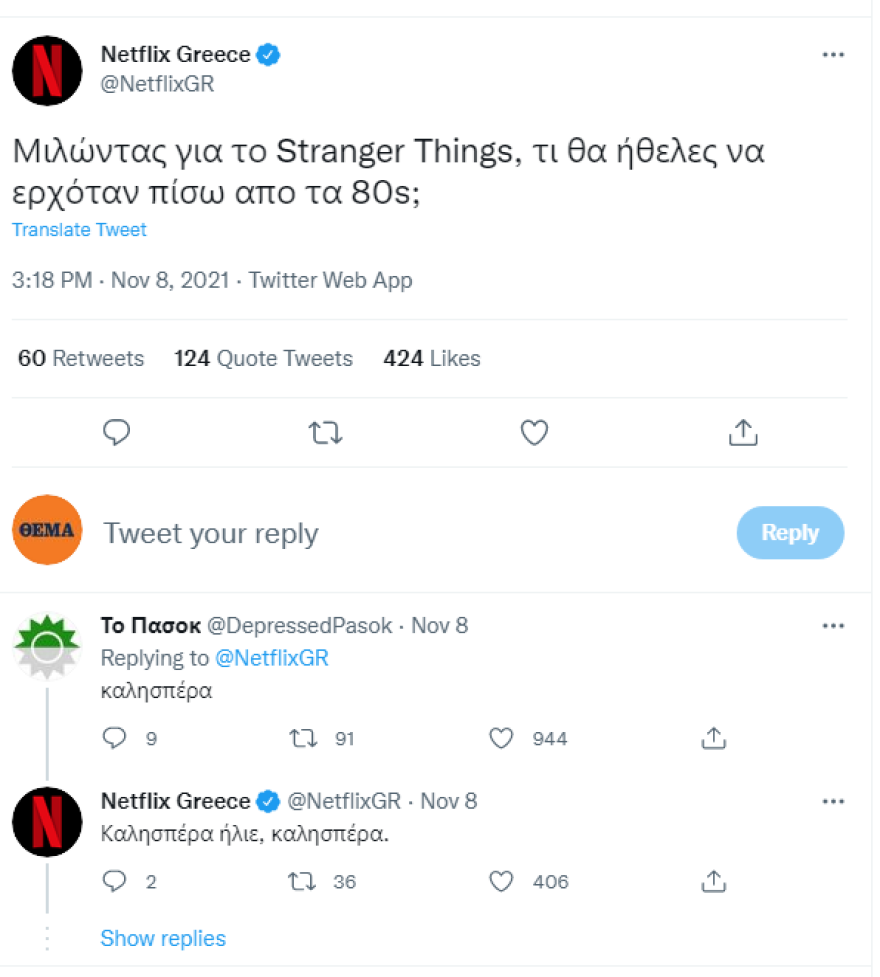Viewport: 880px width, 977px height.
Task: Open more options on To Πασοκ's reply
Action: [x=835, y=625]
